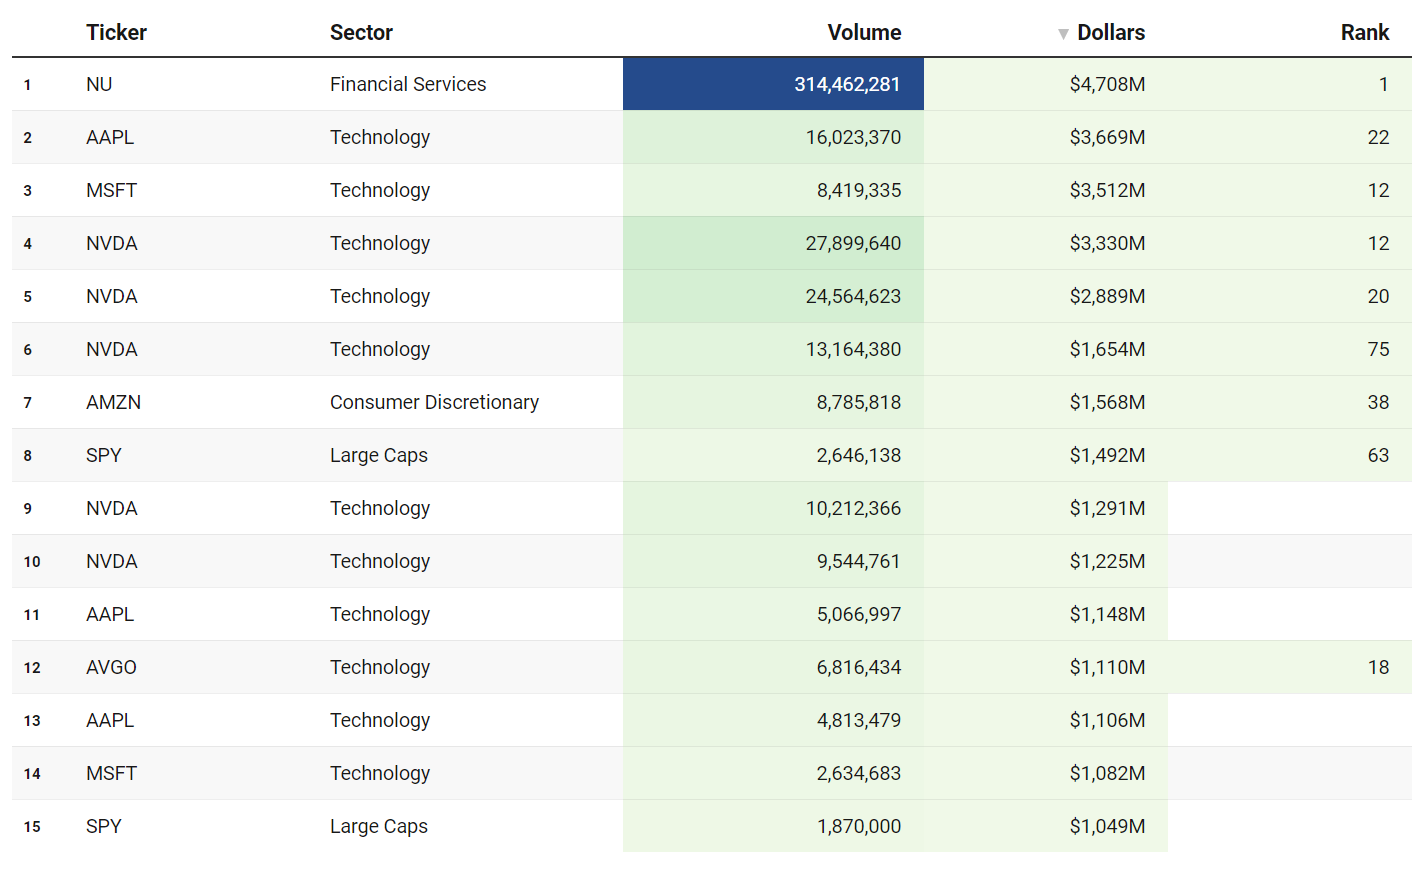The width and height of the screenshot is (1419, 869).
Task: Select NVDA ticker in row 4
Action: click(112, 244)
